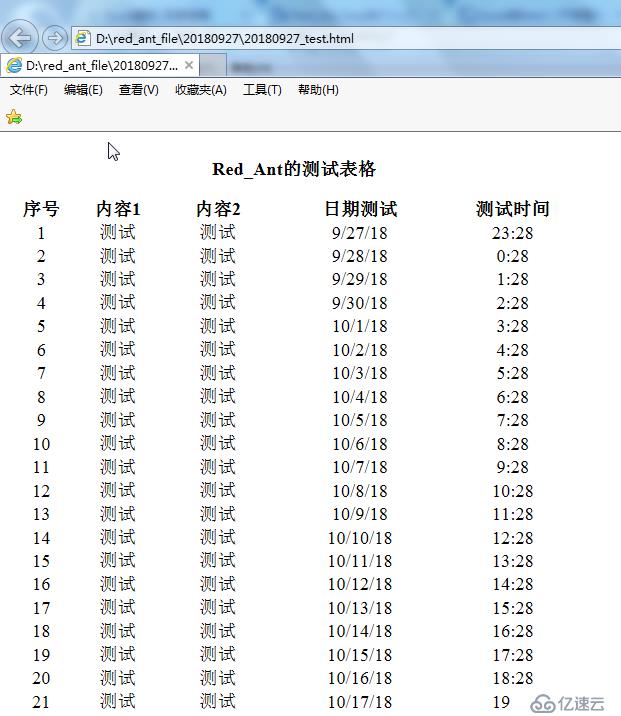Click the 内容2 column header
The image size is (621, 716).
(218, 209)
